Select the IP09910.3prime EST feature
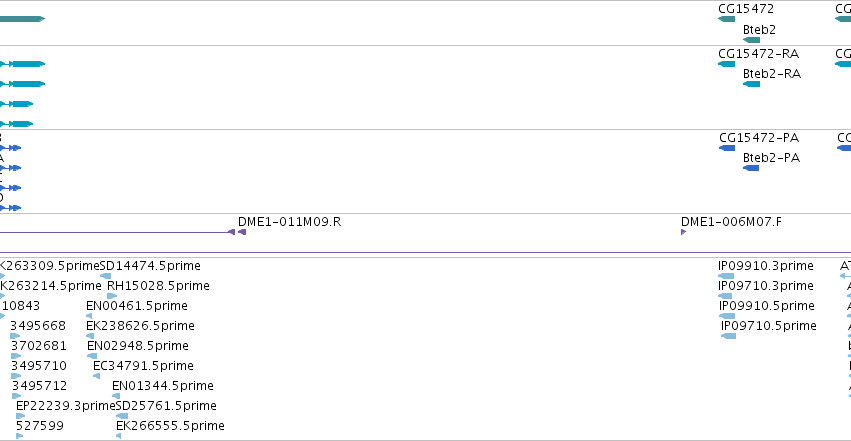The image size is (851, 441). pyautogui.click(x=726, y=276)
